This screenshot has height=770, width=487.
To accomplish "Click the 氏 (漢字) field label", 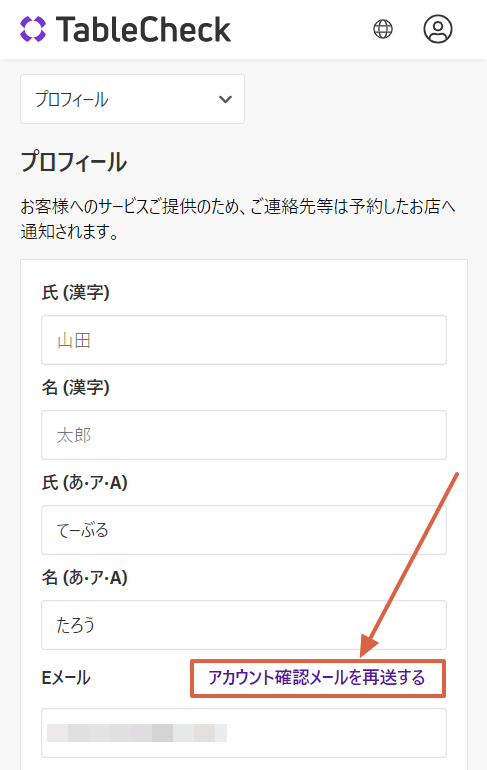I will pyautogui.click(x=76, y=292).
